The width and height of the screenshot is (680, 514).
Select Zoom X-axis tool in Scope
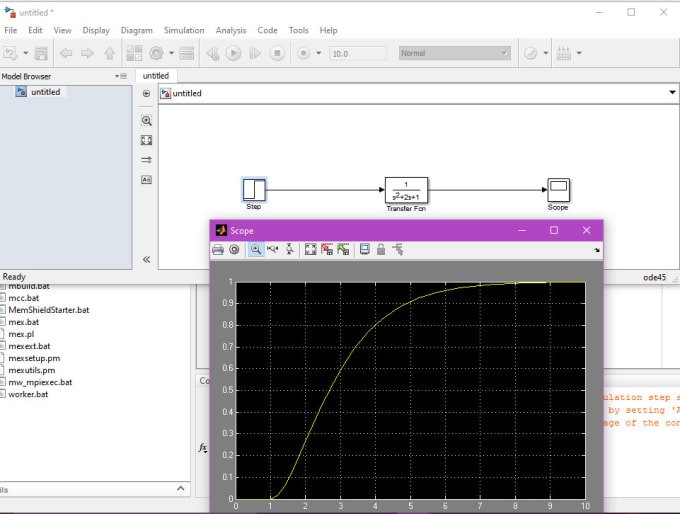pos(273,249)
